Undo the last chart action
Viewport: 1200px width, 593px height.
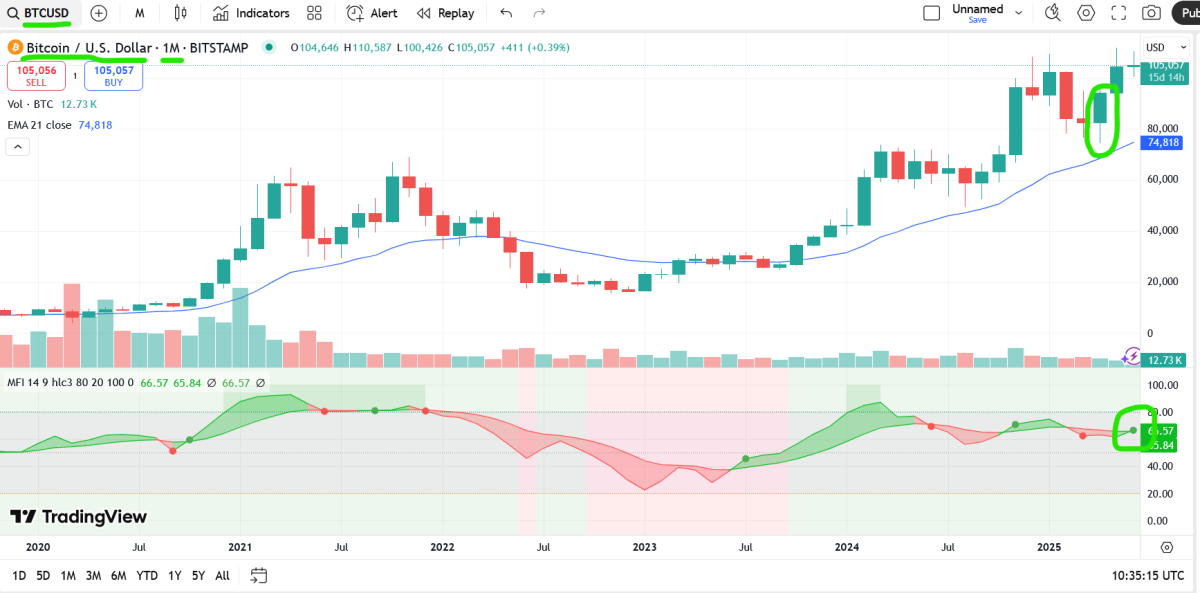[x=506, y=13]
